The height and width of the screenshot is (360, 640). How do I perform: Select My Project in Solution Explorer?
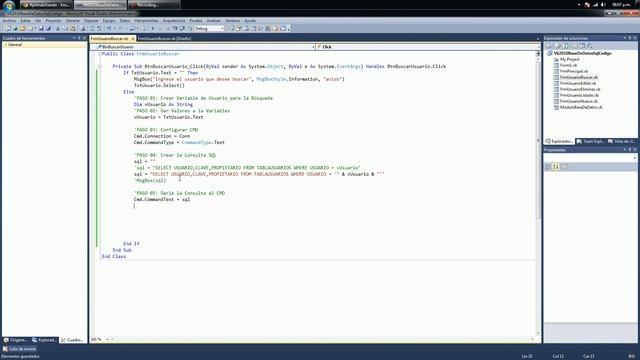[x=569, y=60]
